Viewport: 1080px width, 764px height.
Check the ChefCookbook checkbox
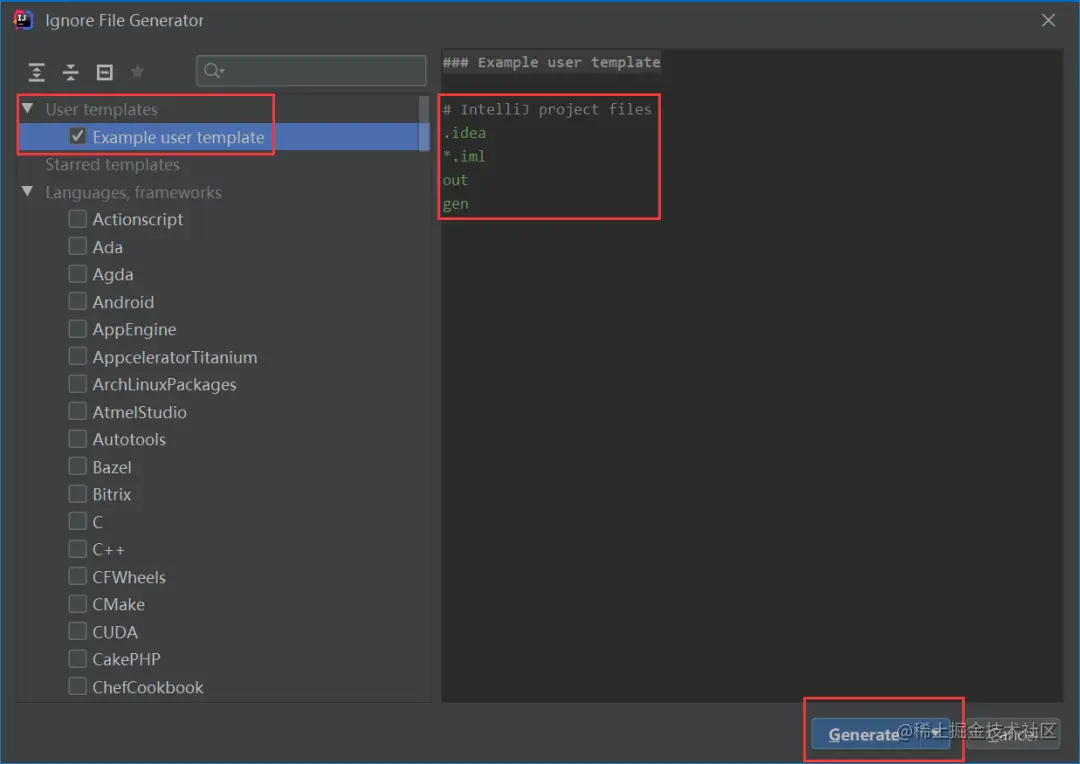[77, 687]
